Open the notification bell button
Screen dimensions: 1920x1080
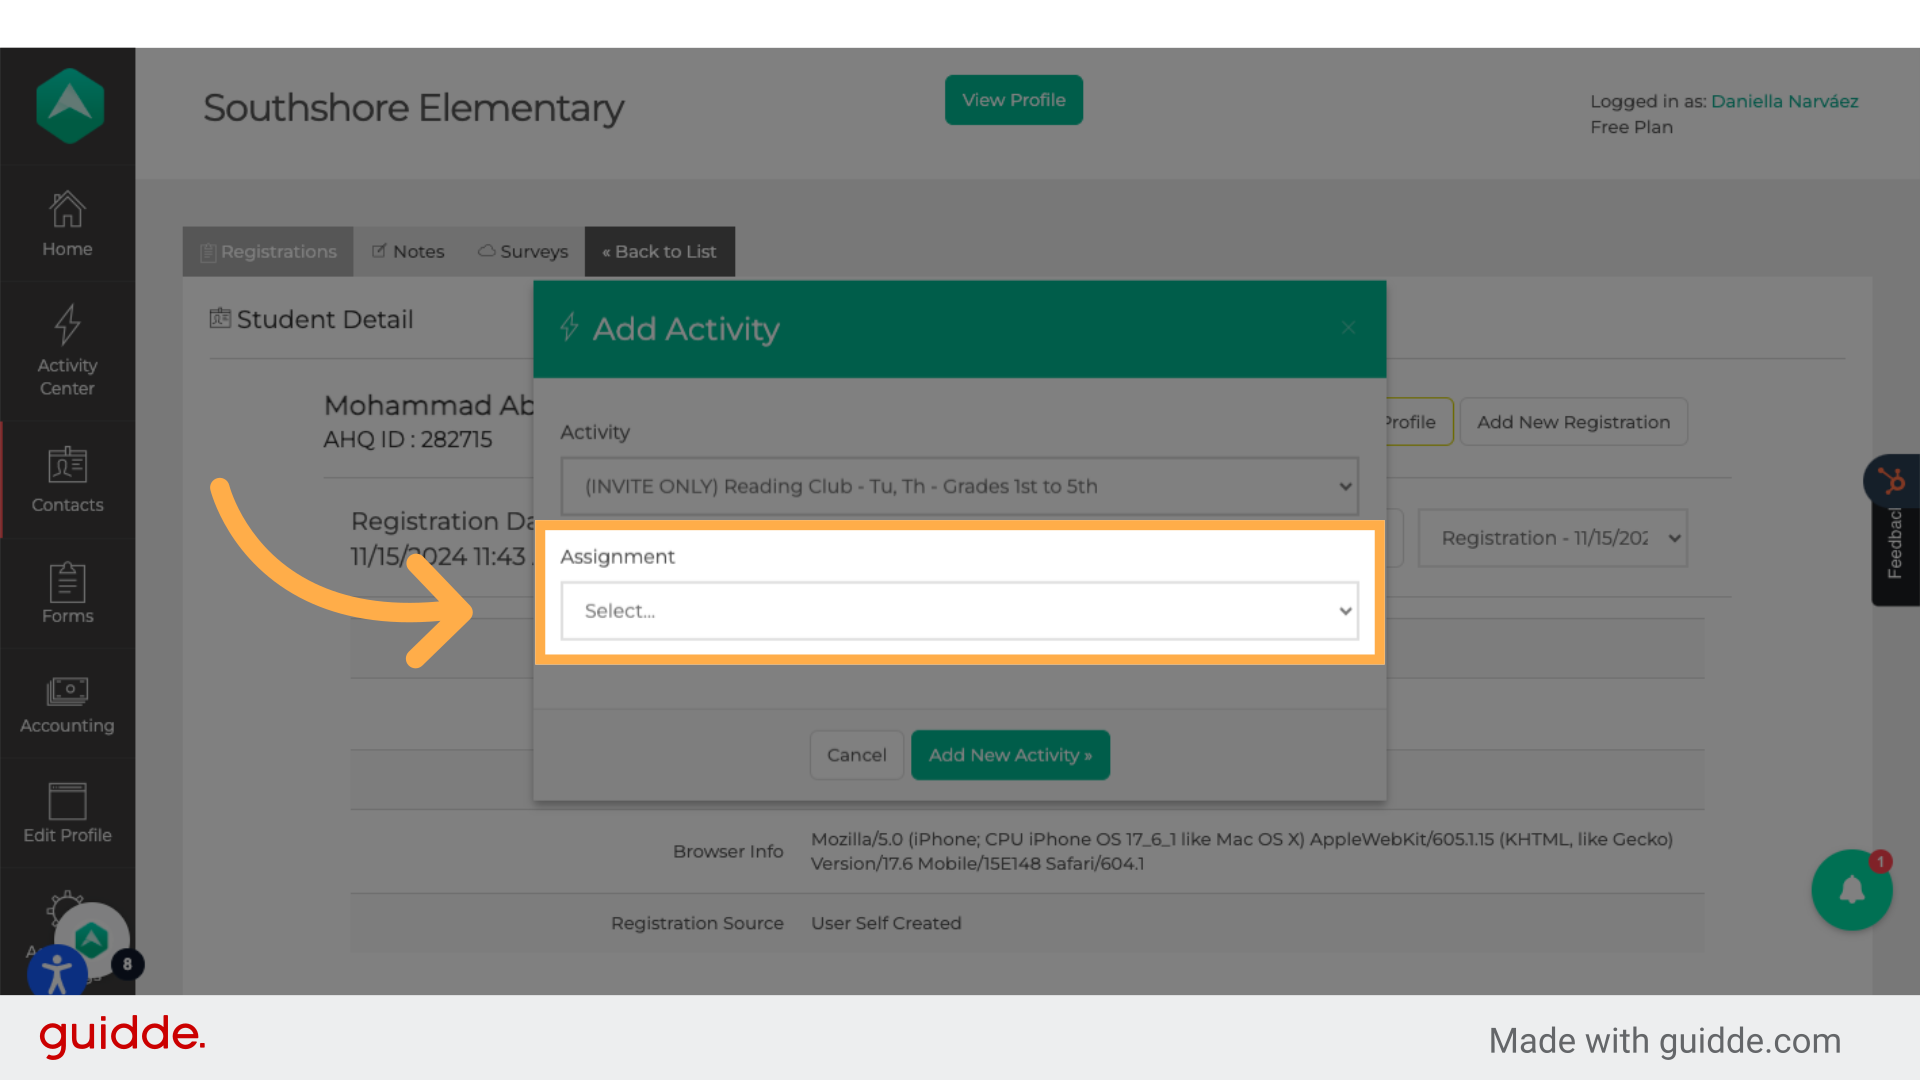1851,889
